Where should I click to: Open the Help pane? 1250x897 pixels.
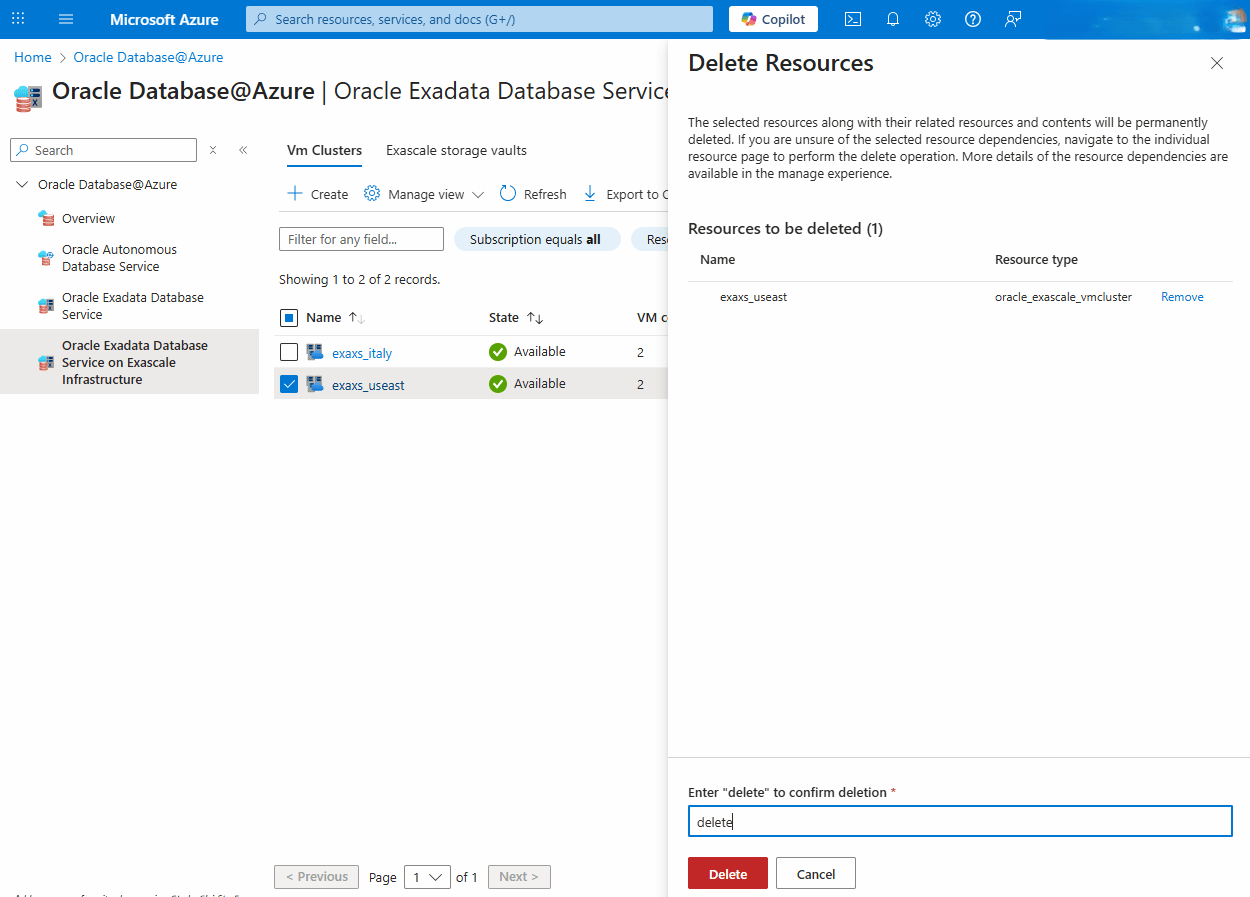(x=972, y=18)
